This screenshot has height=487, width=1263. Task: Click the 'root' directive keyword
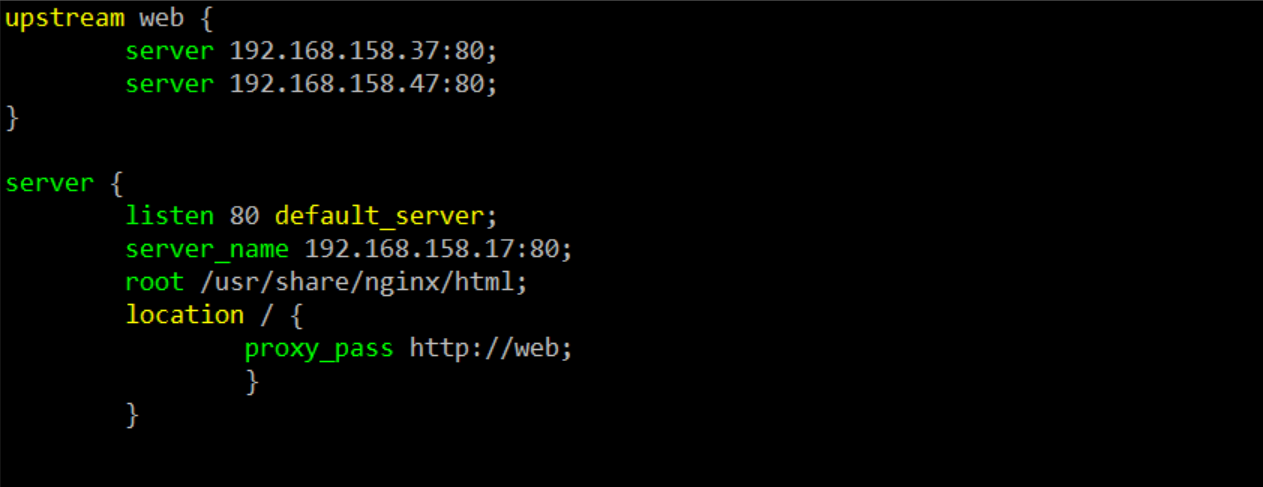(x=154, y=282)
